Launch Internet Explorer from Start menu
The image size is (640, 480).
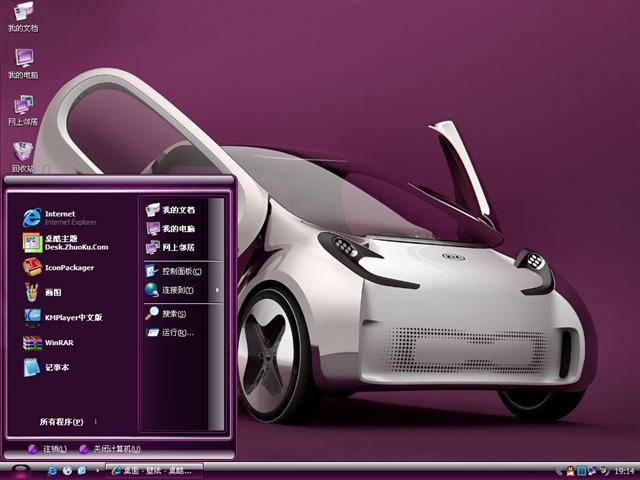pos(60,217)
